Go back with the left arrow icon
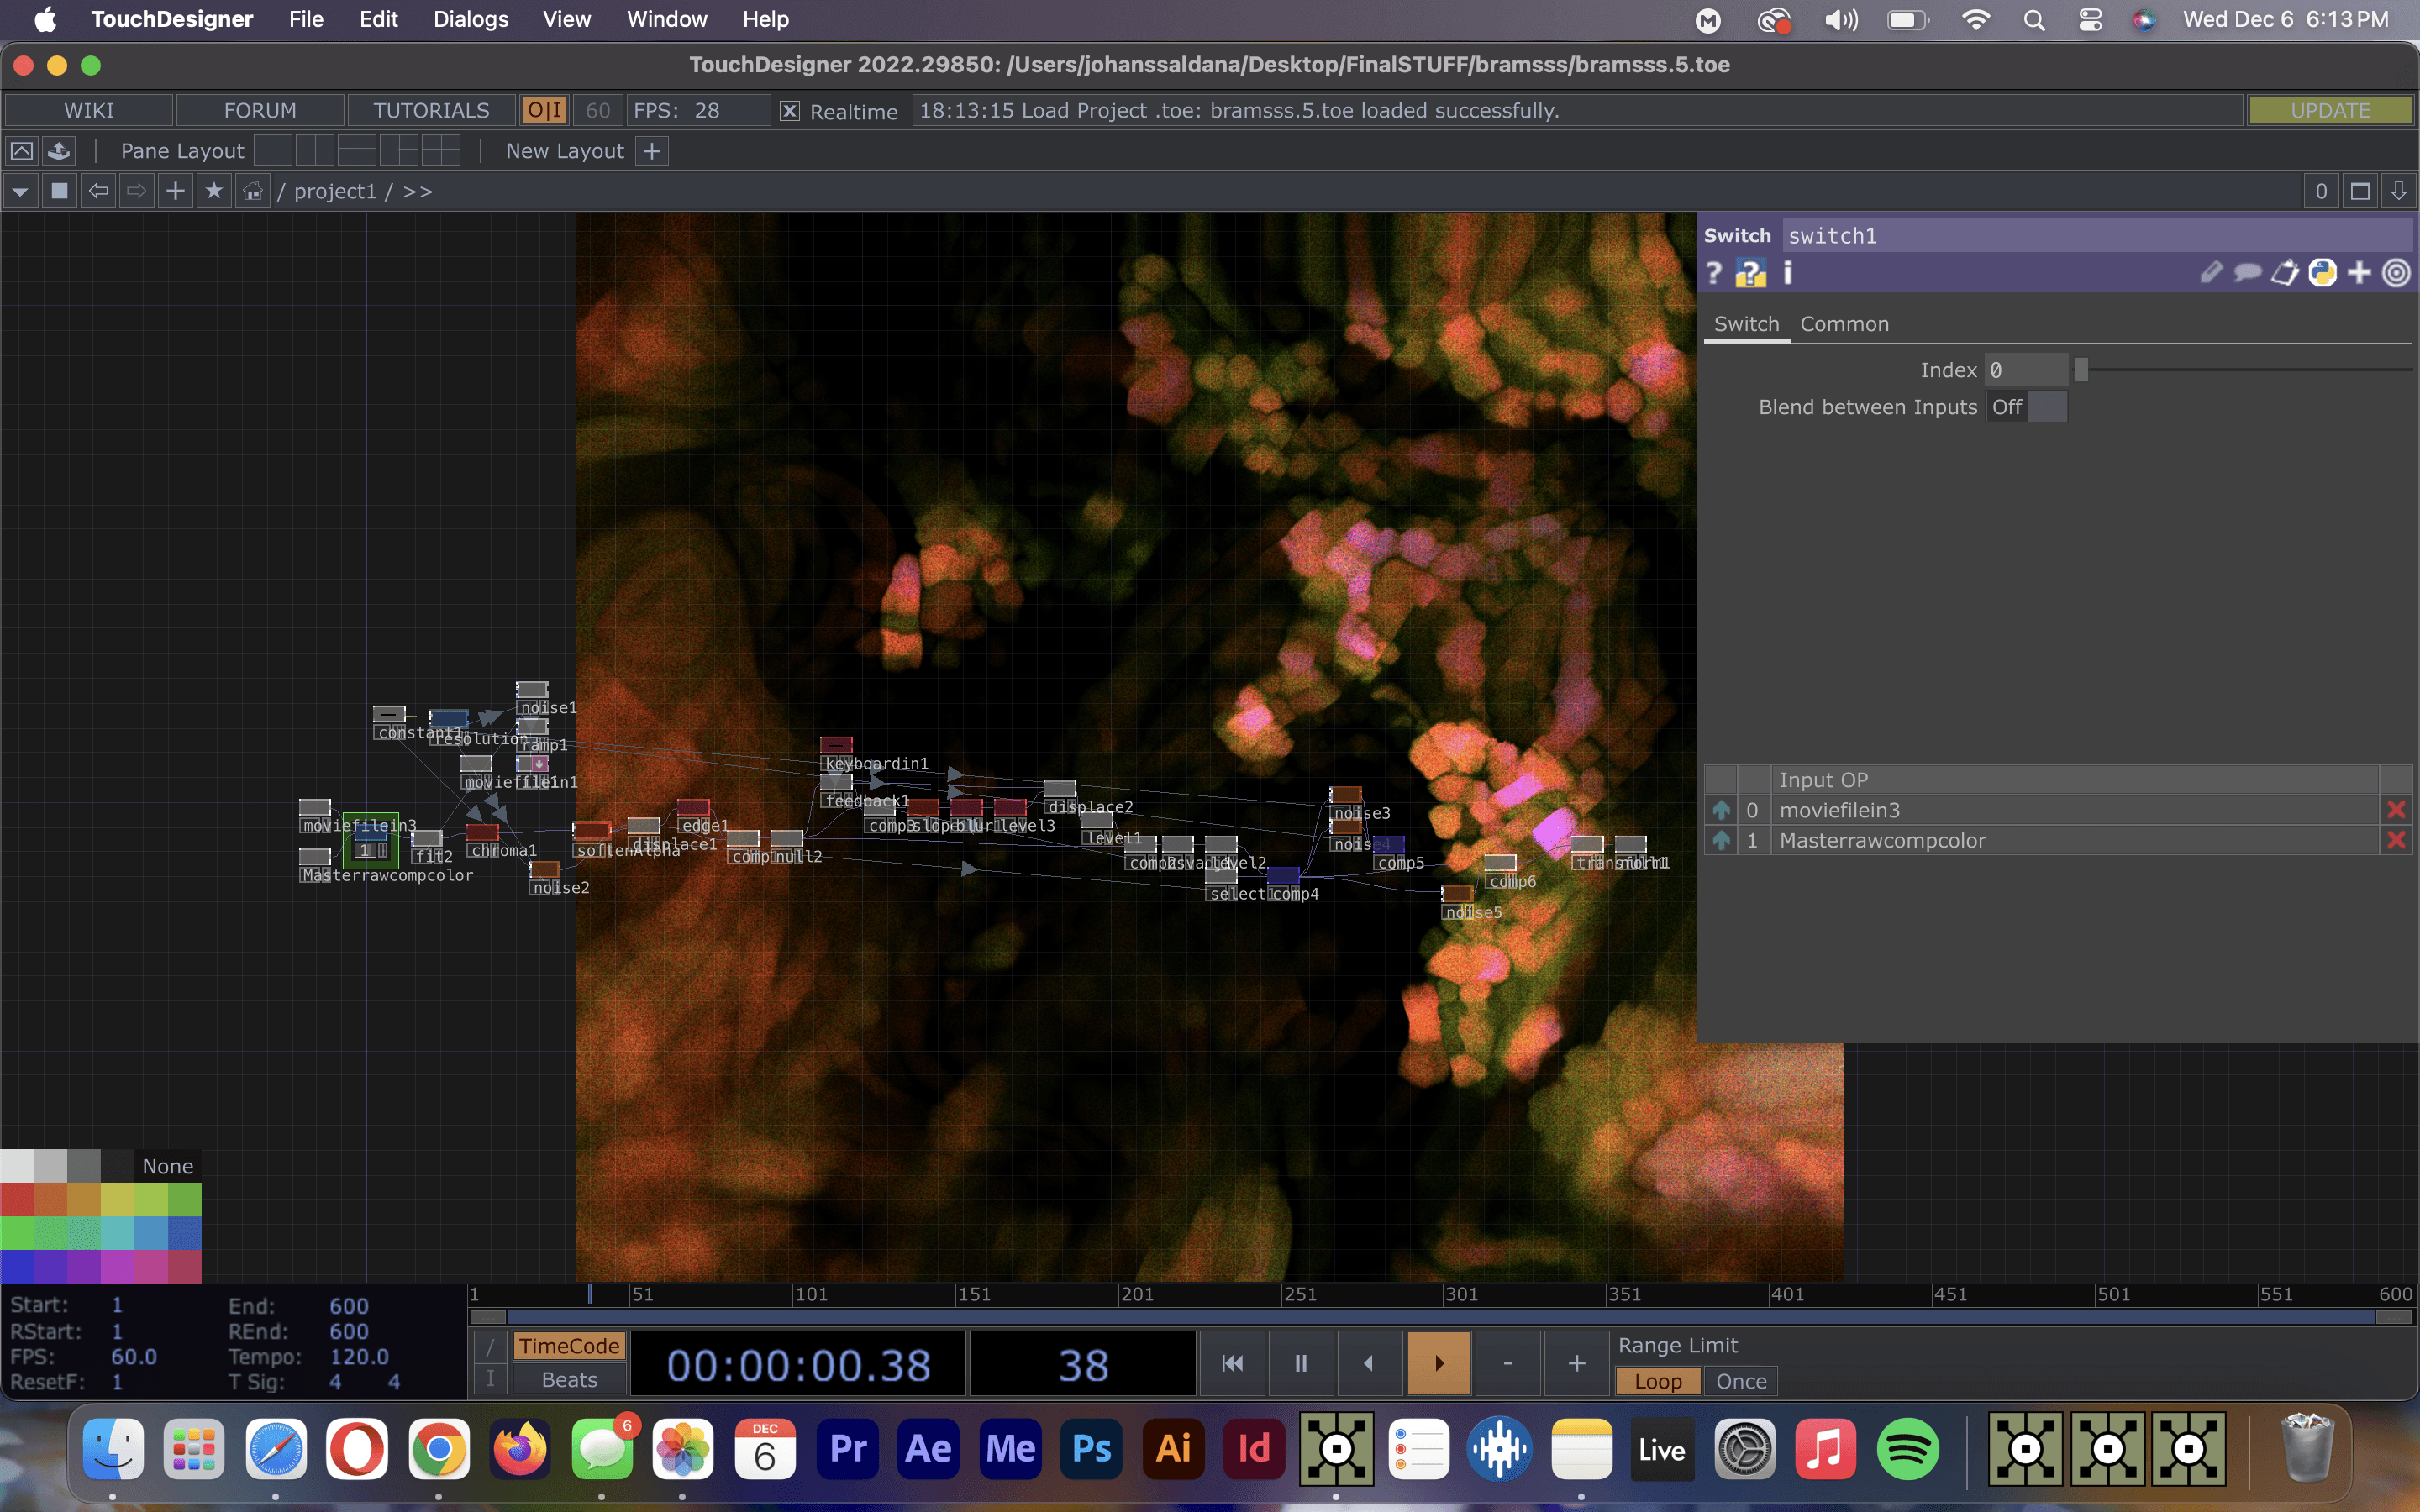 click(98, 191)
